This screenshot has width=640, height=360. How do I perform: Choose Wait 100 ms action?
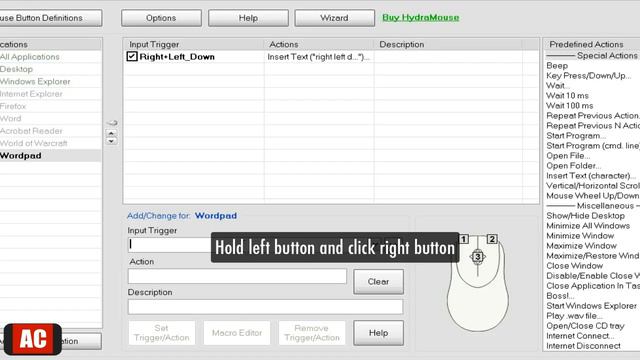point(569,106)
